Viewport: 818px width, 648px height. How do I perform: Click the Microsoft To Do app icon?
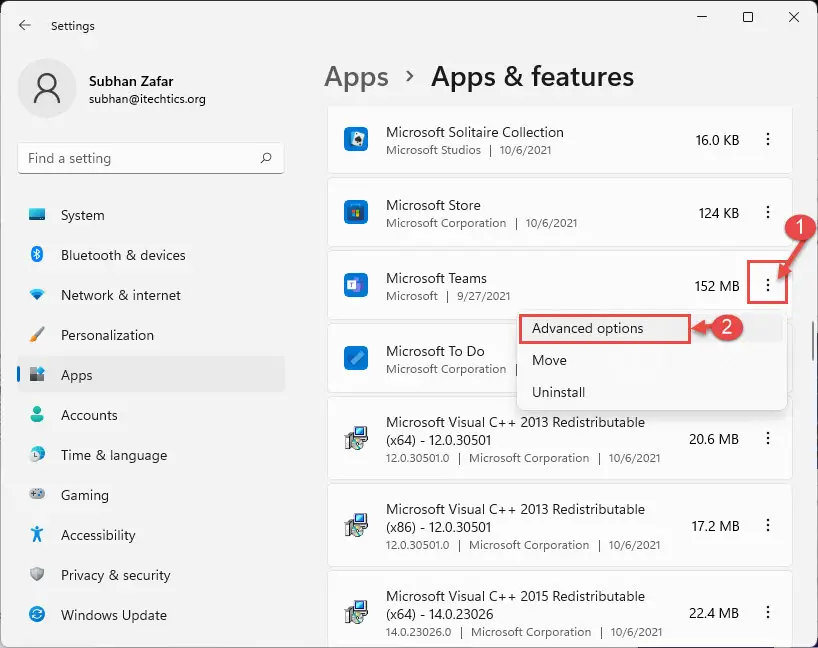356,358
